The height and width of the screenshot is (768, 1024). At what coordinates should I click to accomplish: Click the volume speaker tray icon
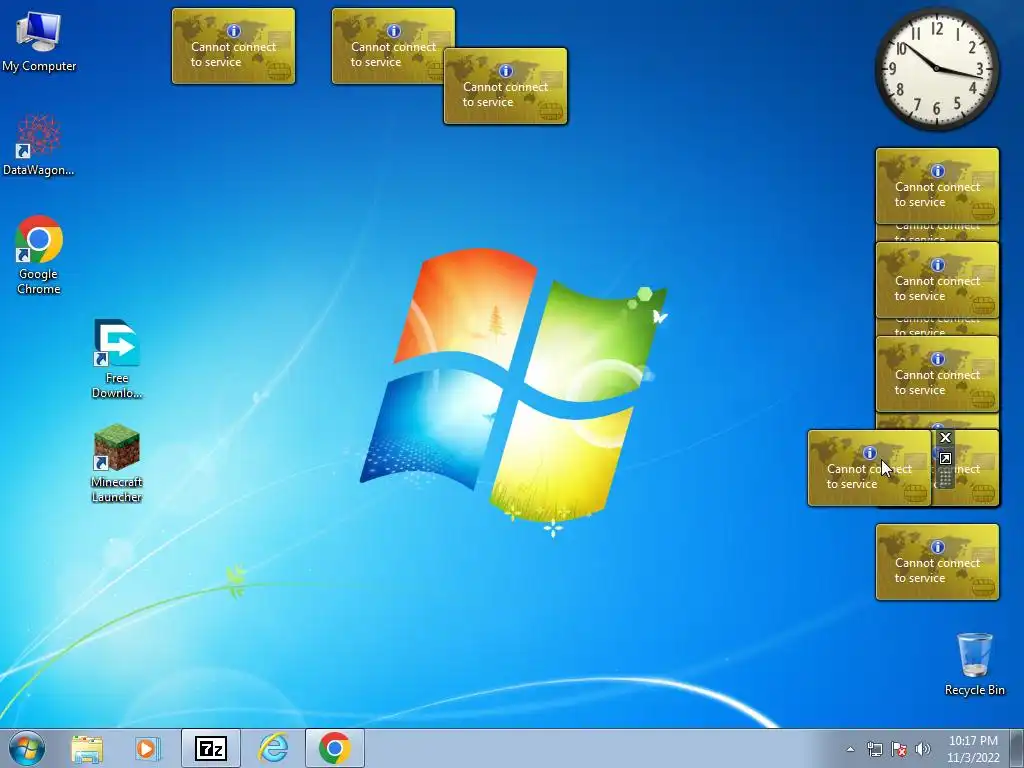click(923, 749)
